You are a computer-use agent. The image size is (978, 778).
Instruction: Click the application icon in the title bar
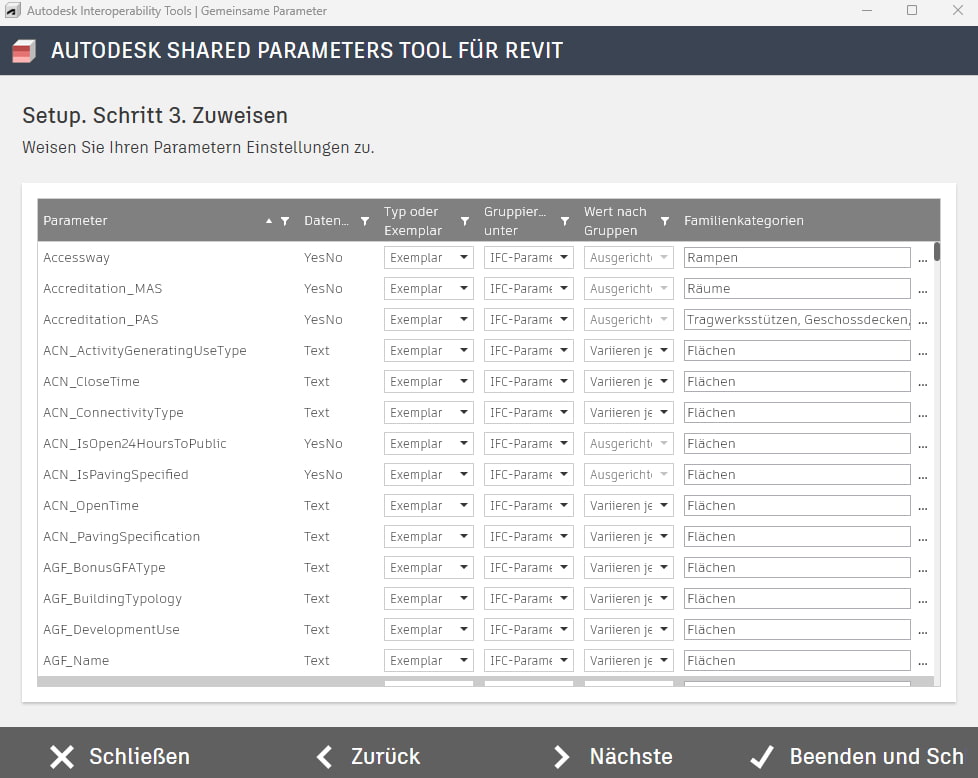[12, 11]
